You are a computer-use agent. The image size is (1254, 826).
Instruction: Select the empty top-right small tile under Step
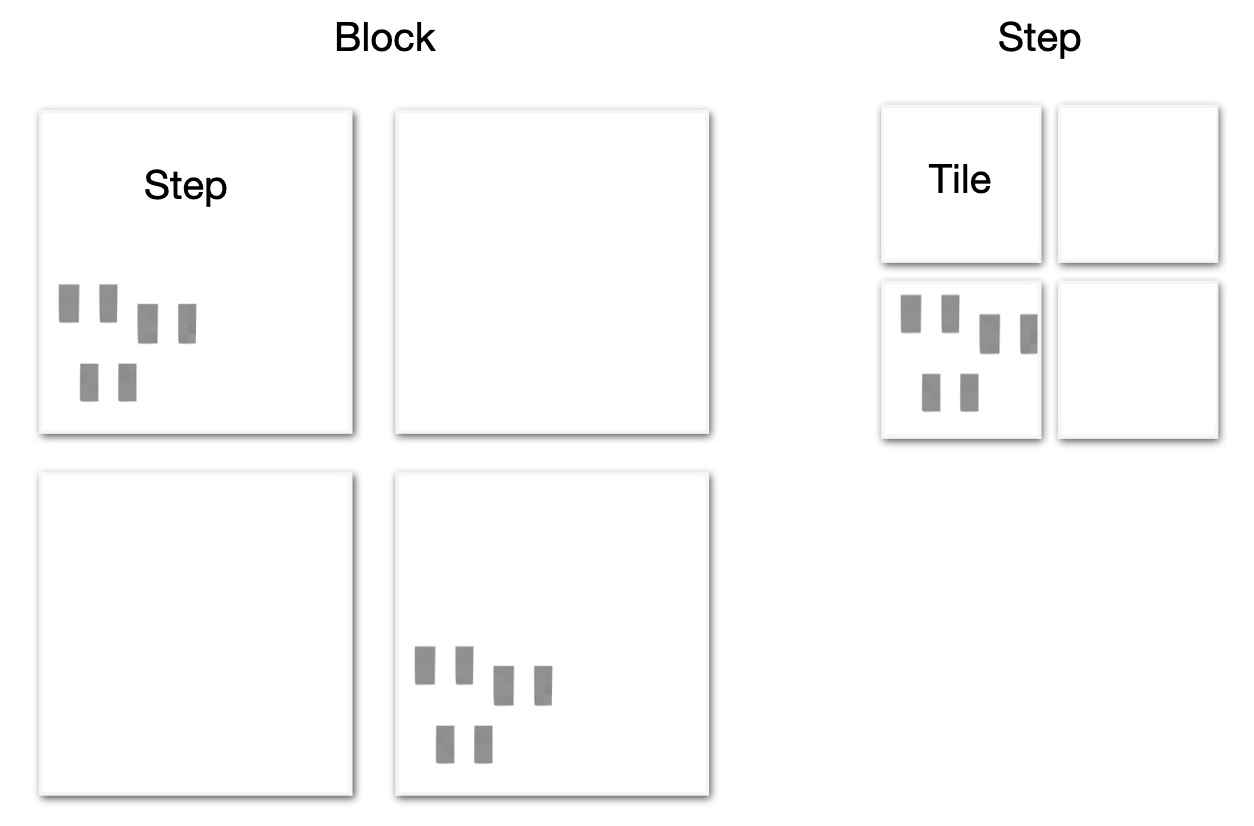pyautogui.click(x=1138, y=184)
